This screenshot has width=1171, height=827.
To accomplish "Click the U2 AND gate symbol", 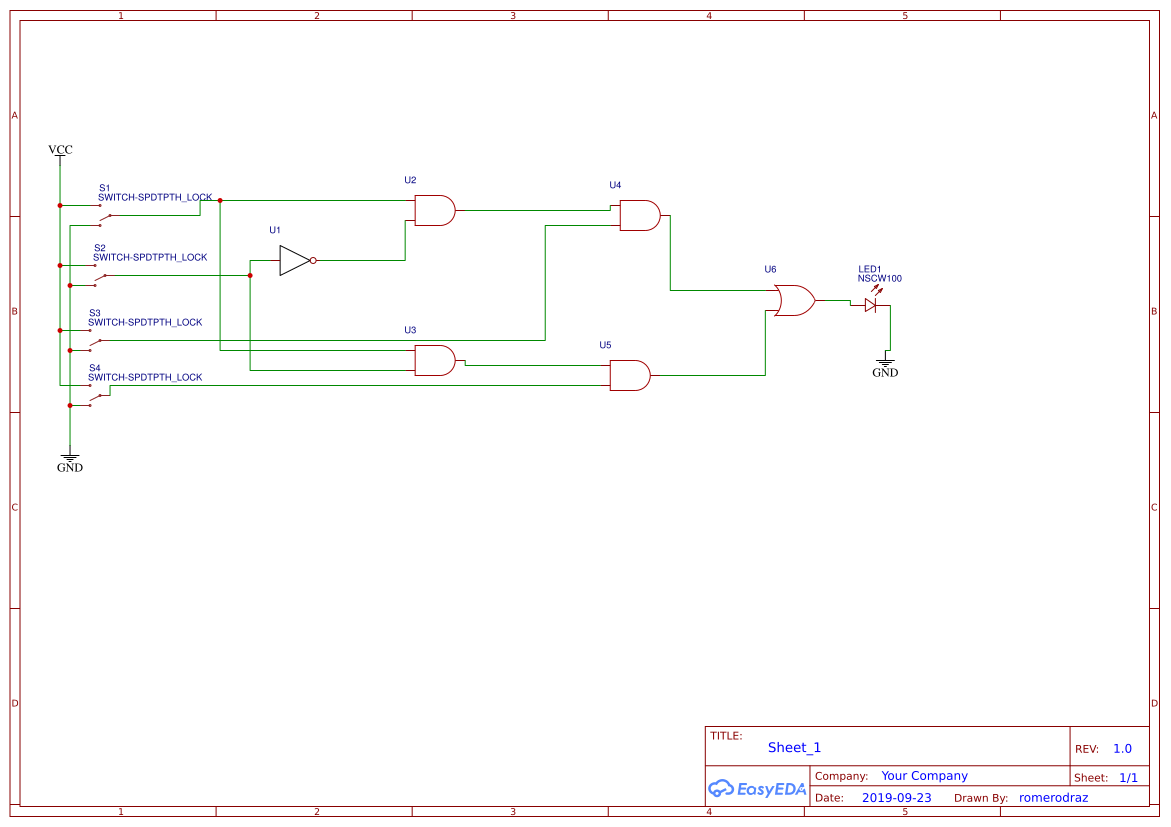I will [x=435, y=210].
